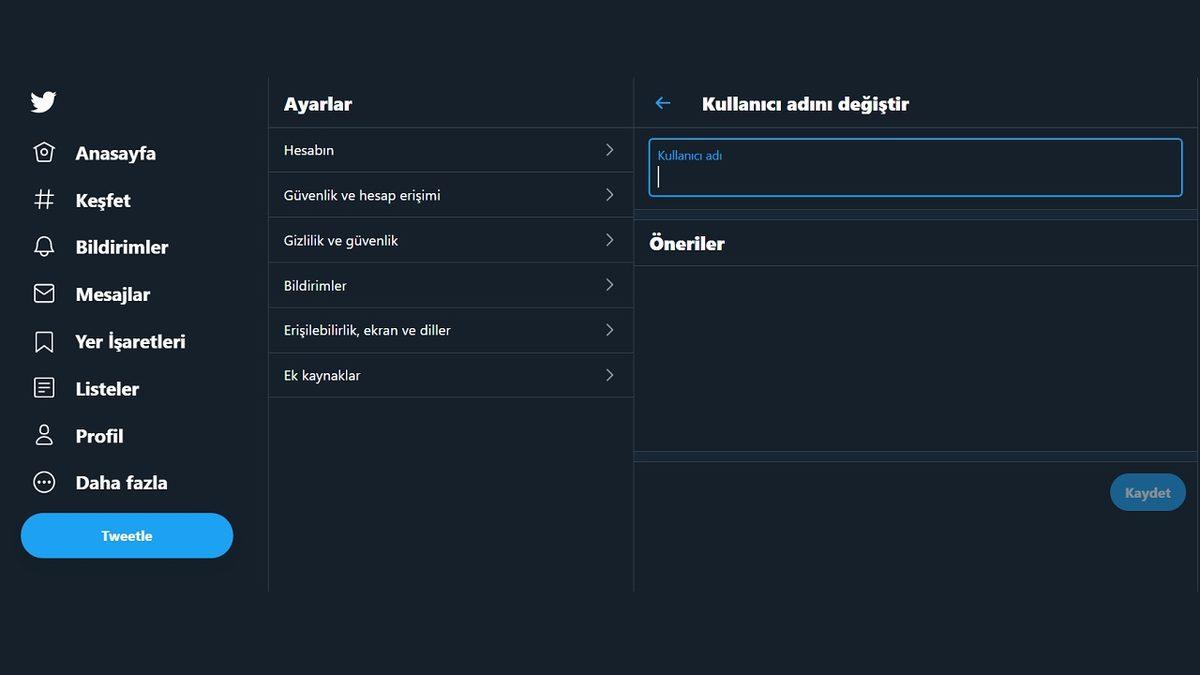
Task: Select the Keşfet hashtag icon
Action: [44, 199]
